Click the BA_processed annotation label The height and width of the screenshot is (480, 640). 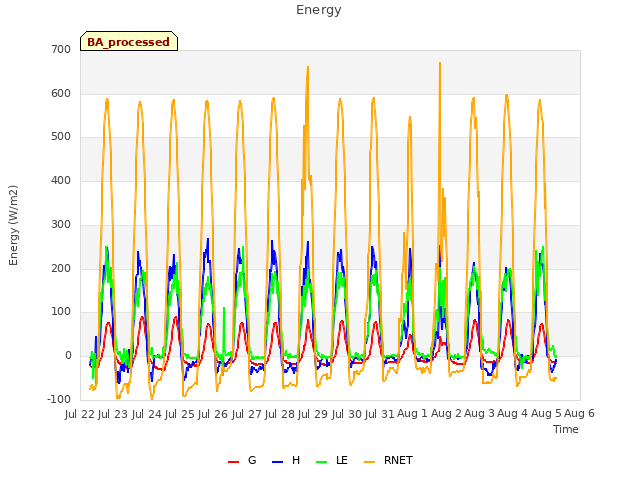[x=129, y=41]
